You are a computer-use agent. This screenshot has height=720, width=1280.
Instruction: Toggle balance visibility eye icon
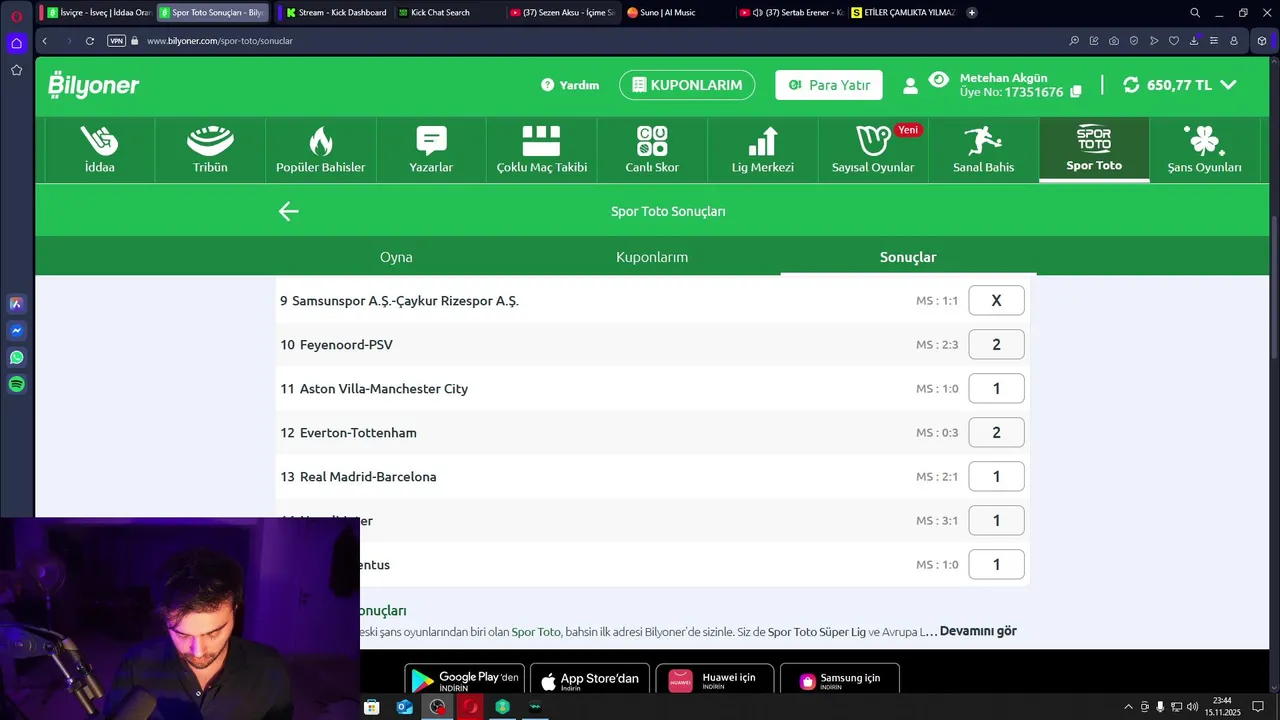pyautogui.click(x=938, y=79)
